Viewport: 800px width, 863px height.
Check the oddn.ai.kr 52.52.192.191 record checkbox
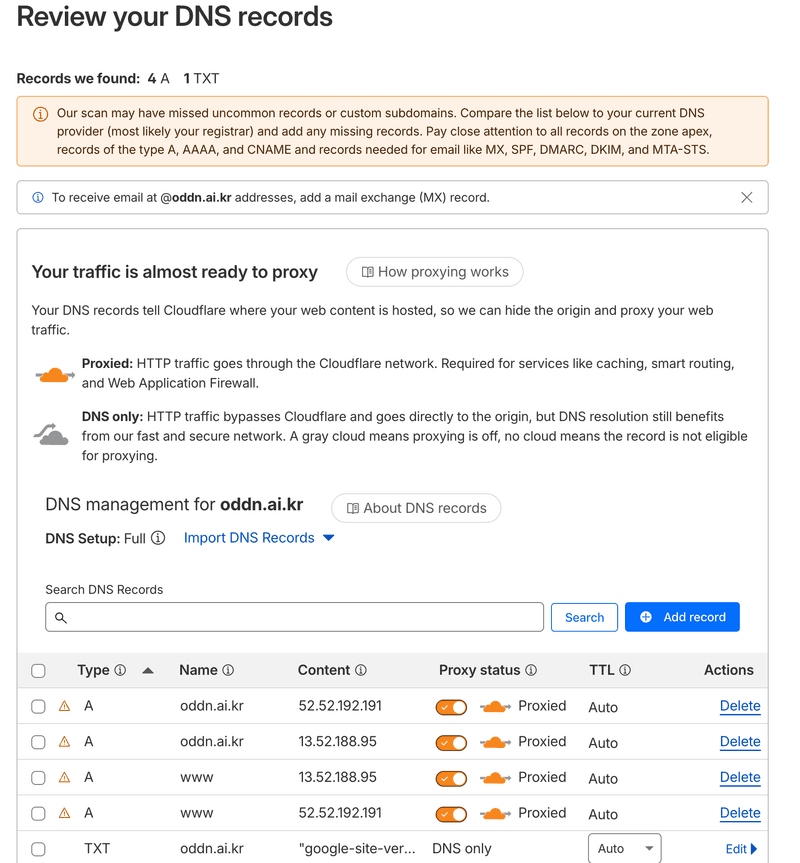click(x=39, y=706)
